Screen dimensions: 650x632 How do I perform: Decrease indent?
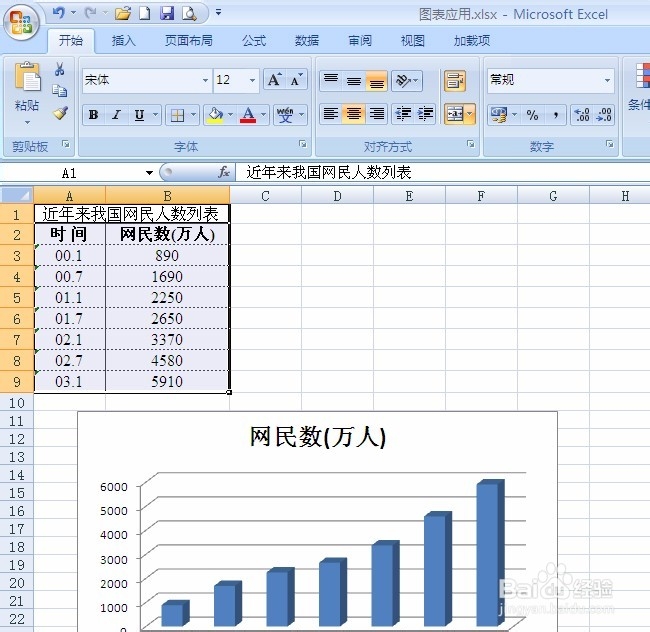point(403,114)
